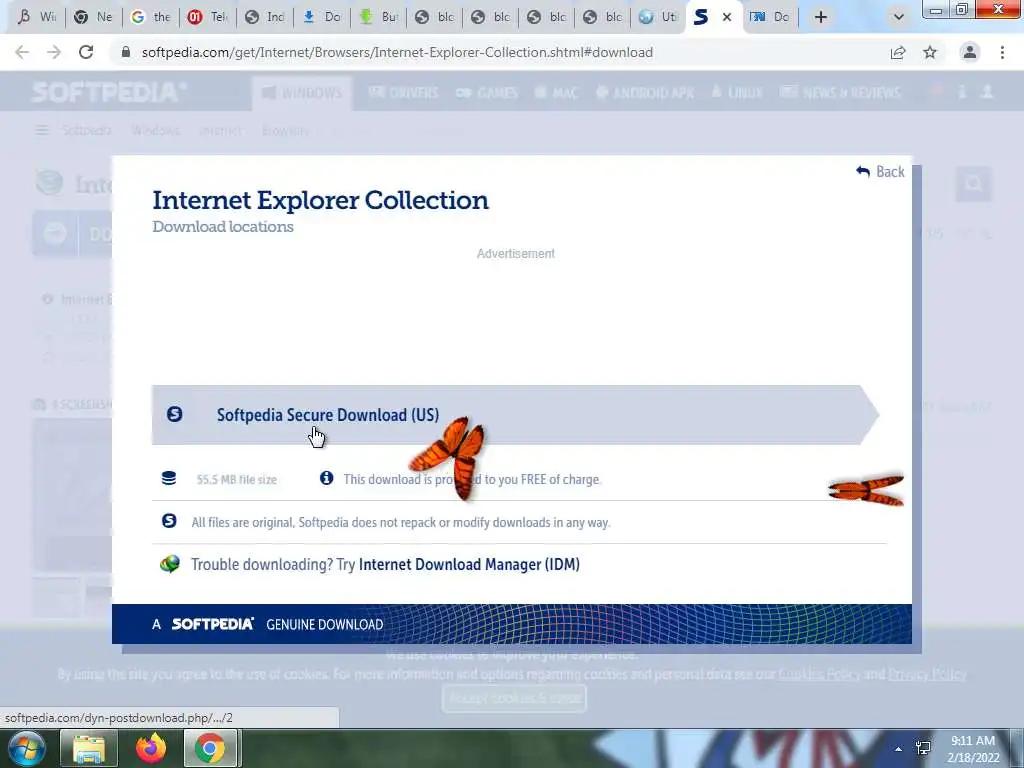Switch to the 'Ind' tab
The width and height of the screenshot is (1024, 768).
(x=265, y=17)
